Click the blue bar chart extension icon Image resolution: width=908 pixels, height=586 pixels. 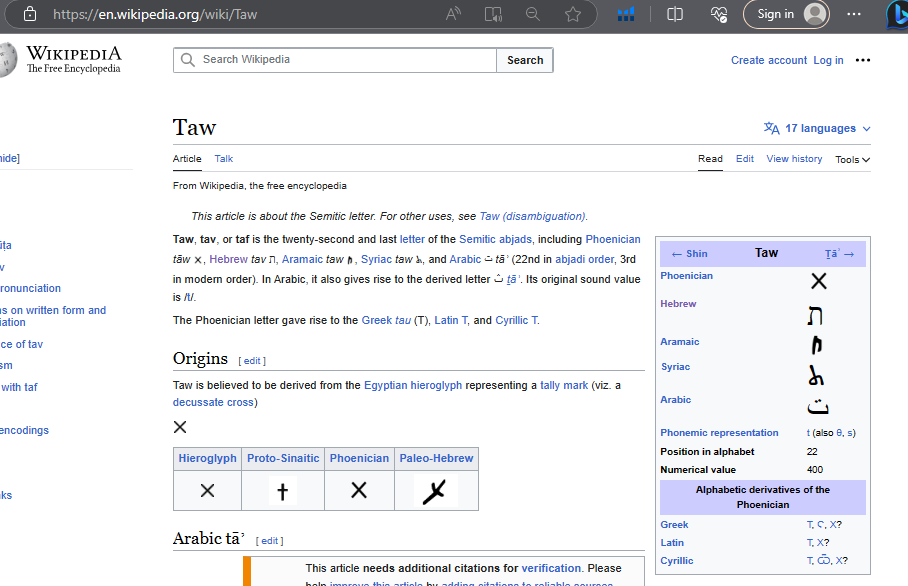pyautogui.click(x=626, y=14)
